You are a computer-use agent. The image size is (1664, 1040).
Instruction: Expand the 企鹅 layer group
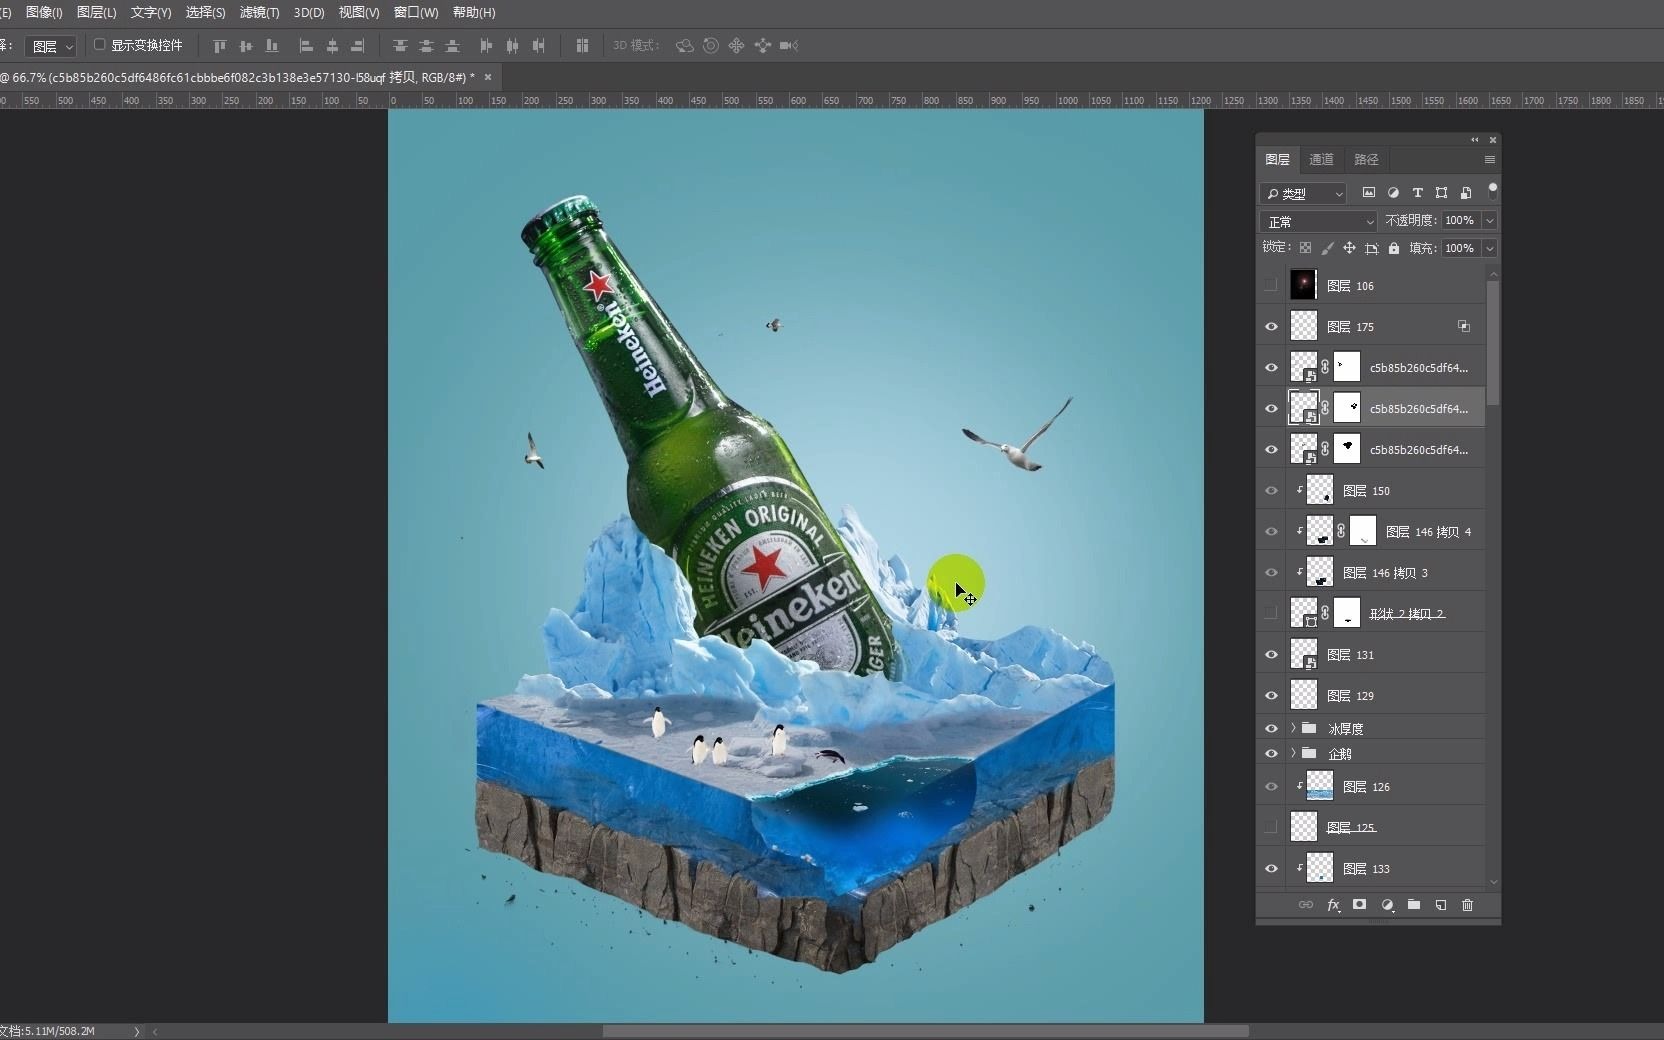pos(1293,753)
